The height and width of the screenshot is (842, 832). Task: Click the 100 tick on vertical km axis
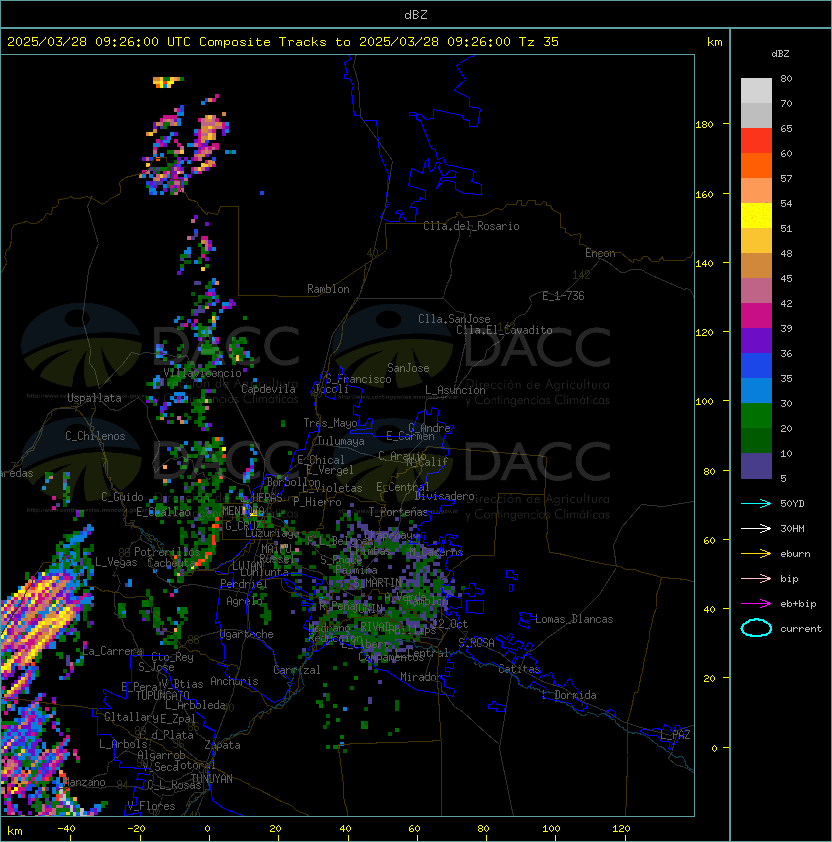click(704, 402)
